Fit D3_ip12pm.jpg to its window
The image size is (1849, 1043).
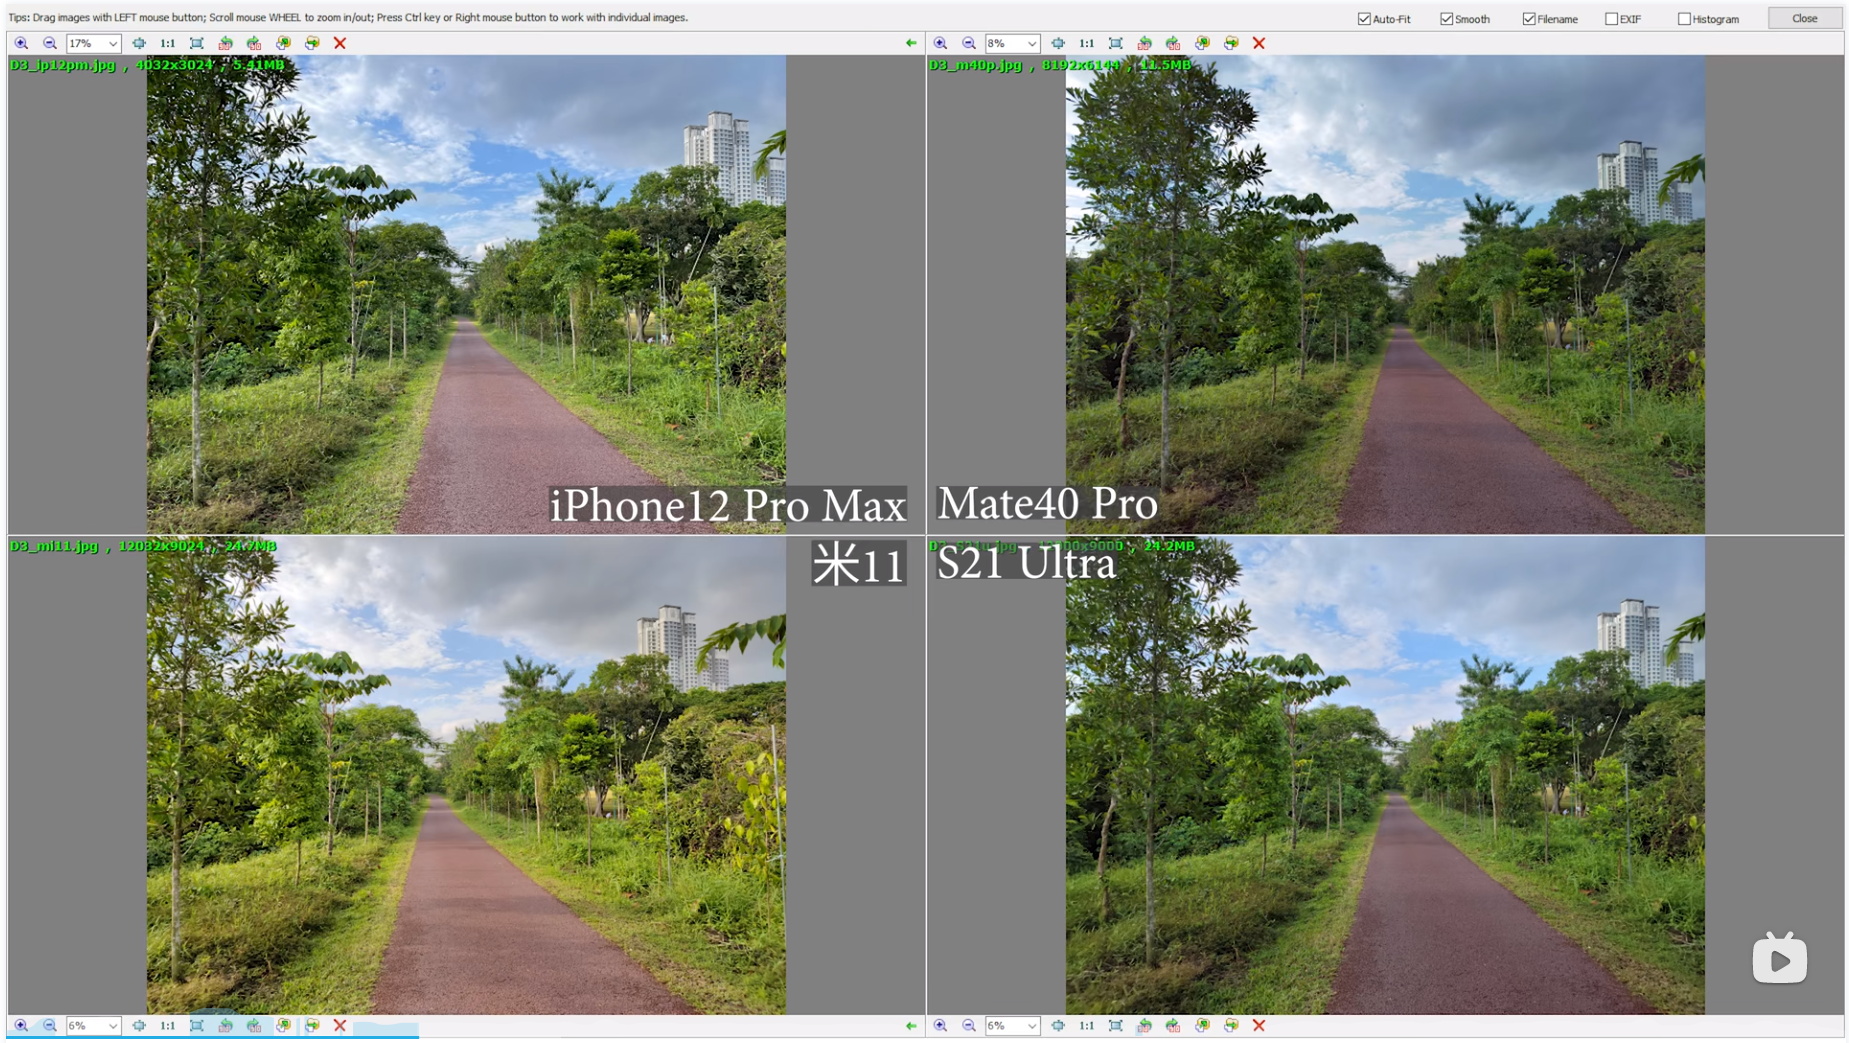[197, 43]
